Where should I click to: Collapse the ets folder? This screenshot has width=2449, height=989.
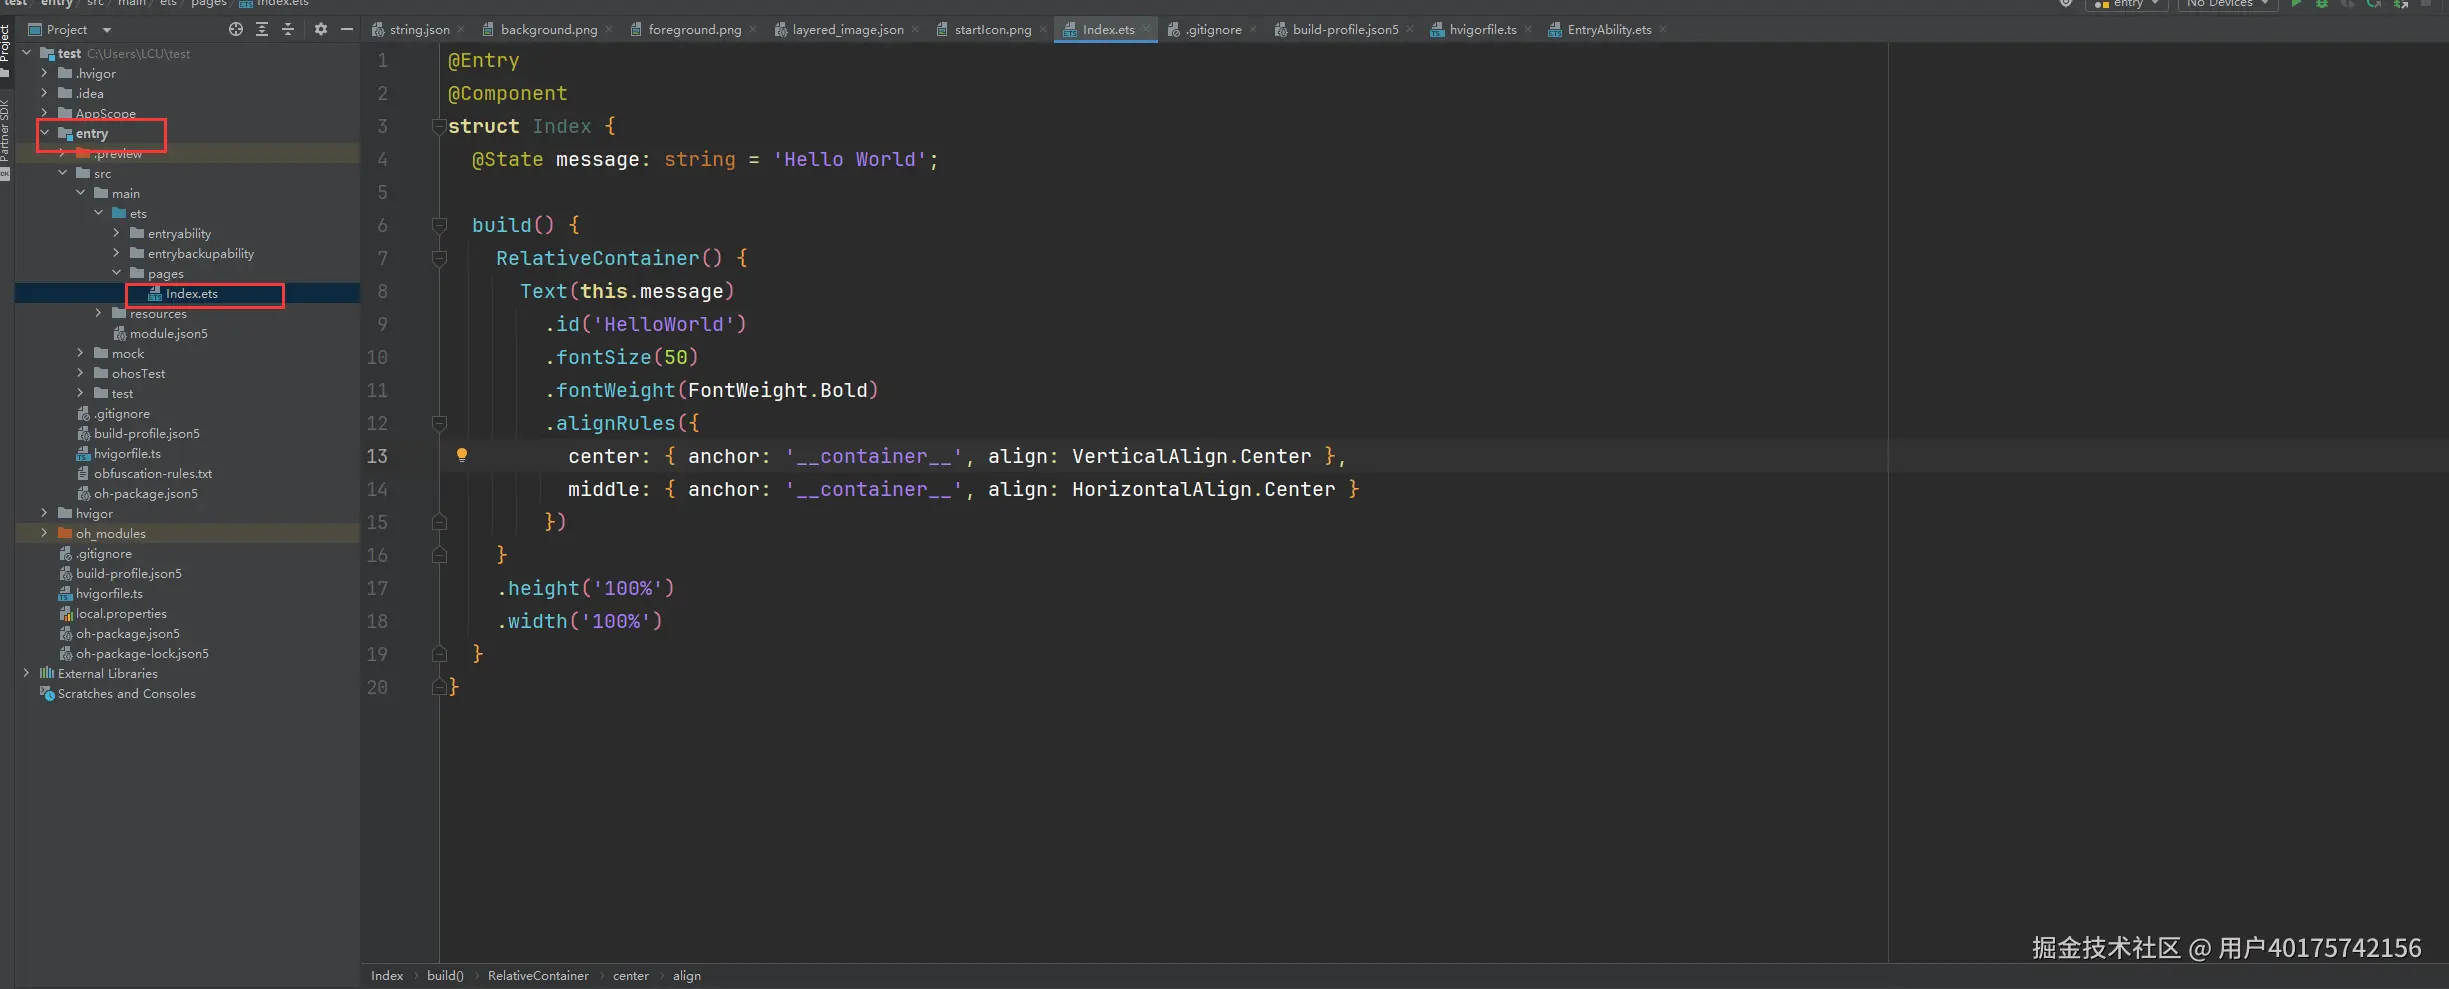click(98, 213)
